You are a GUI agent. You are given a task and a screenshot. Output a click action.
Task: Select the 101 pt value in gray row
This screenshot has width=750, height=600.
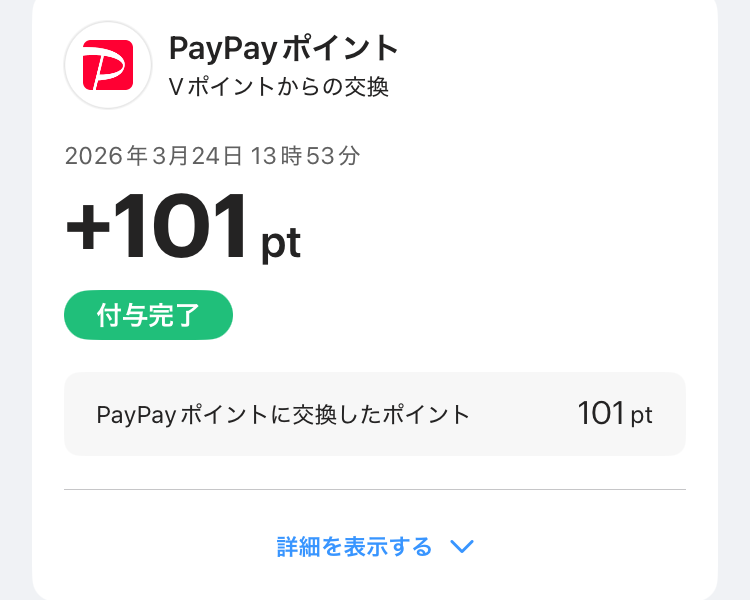point(614,414)
